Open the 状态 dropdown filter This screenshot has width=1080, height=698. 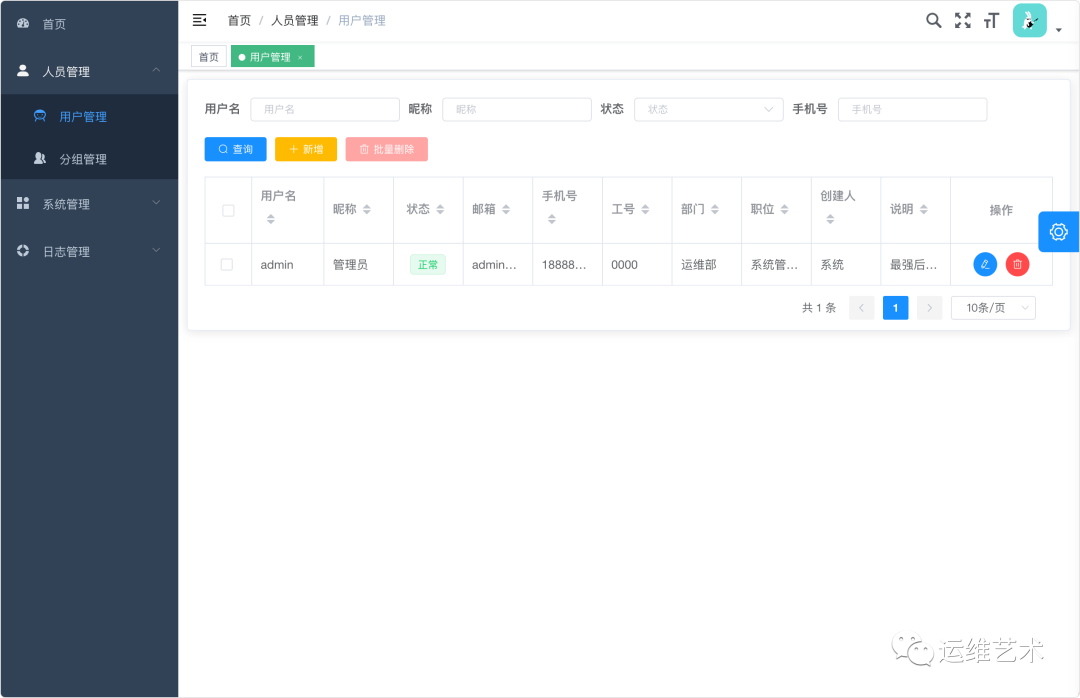(708, 109)
